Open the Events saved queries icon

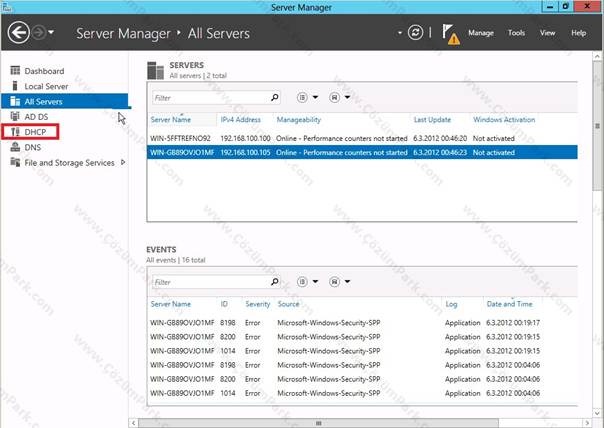[334, 282]
